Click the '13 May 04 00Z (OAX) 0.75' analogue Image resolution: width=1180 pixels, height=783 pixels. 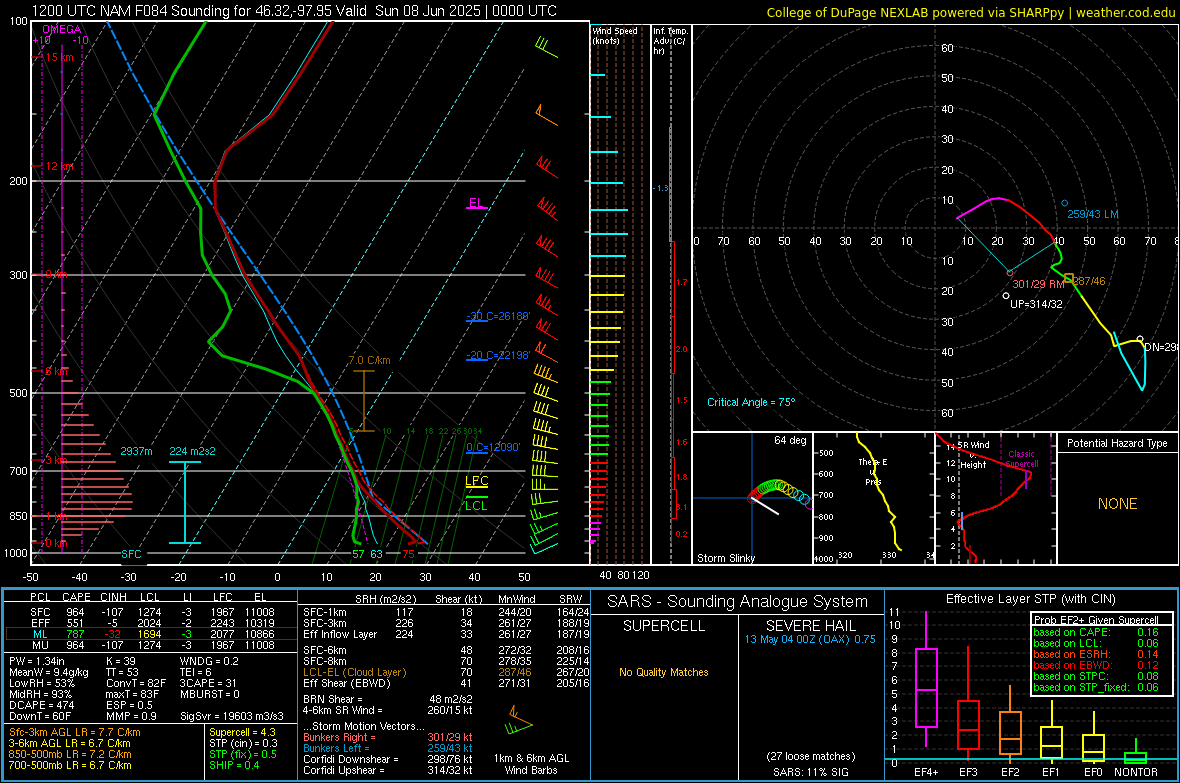coord(810,639)
